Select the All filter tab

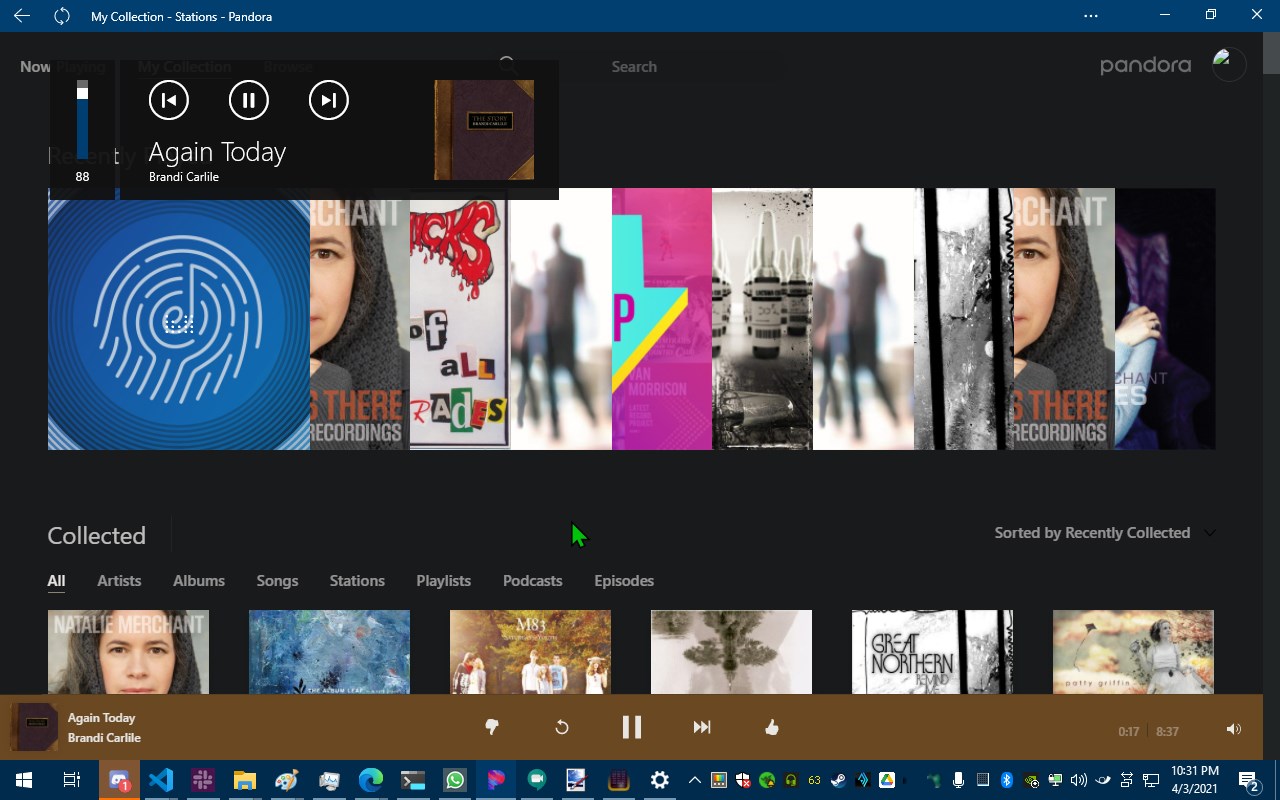click(56, 581)
